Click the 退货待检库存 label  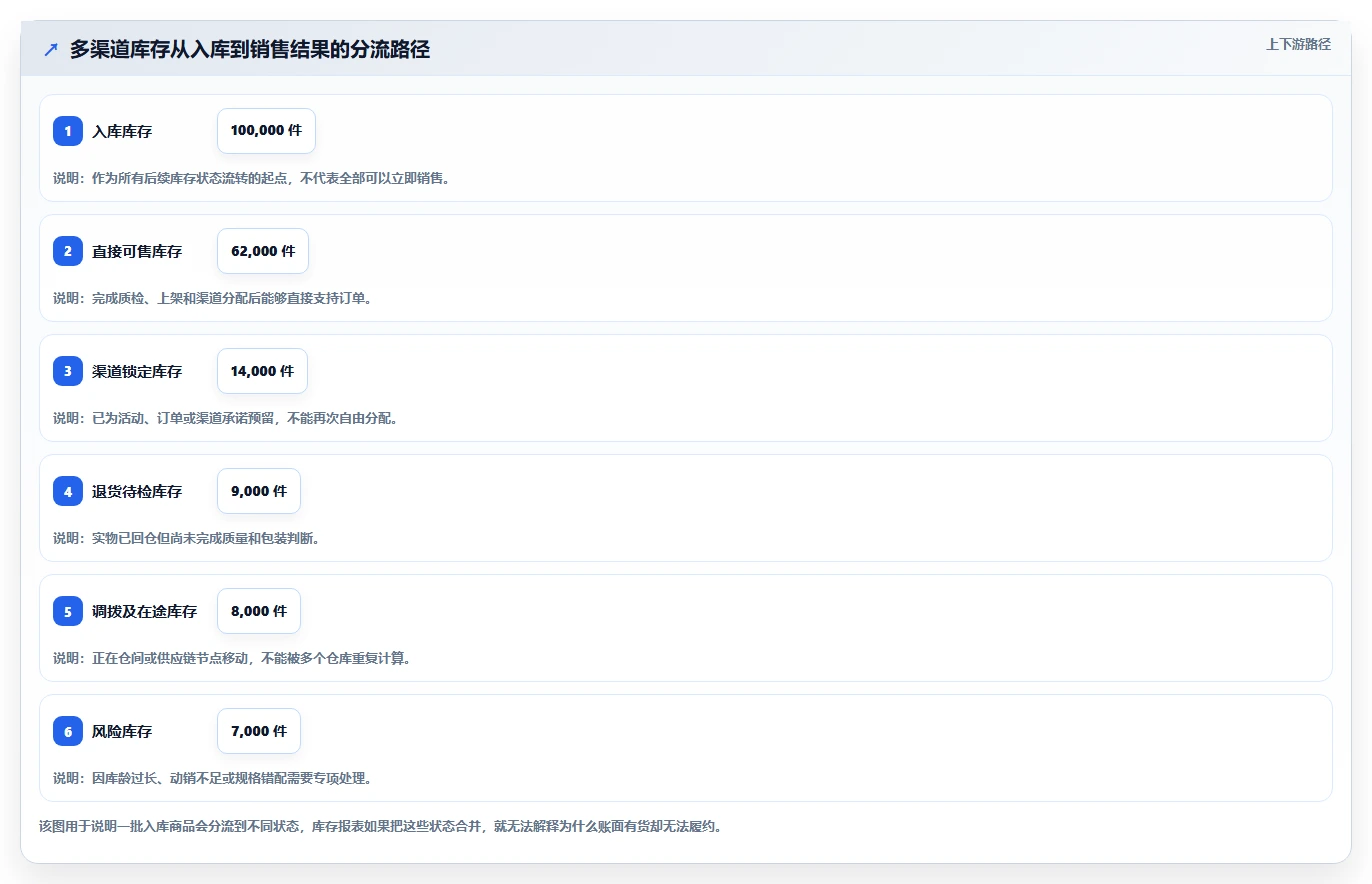[x=137, y=492]
